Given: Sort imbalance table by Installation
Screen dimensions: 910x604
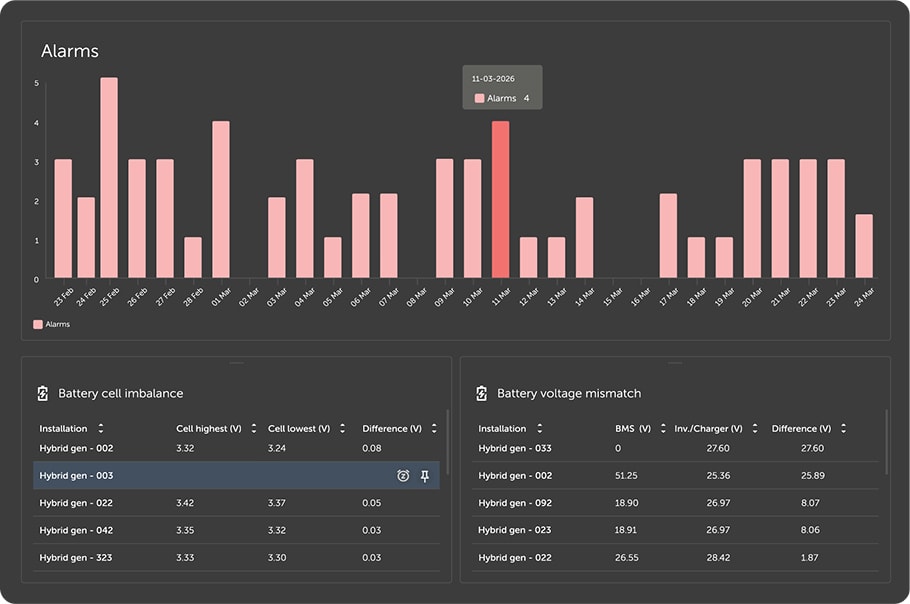Looking at the screenshot, I should click(100, 428).
